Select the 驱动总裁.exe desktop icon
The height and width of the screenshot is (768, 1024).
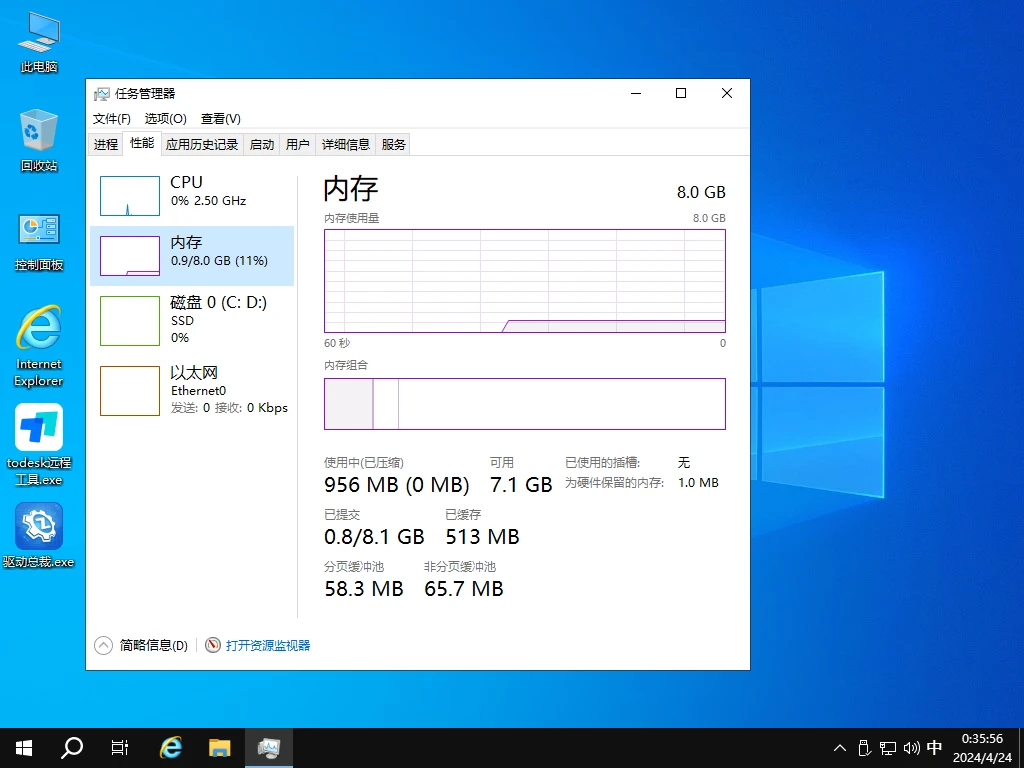click(x=39, y=536)
